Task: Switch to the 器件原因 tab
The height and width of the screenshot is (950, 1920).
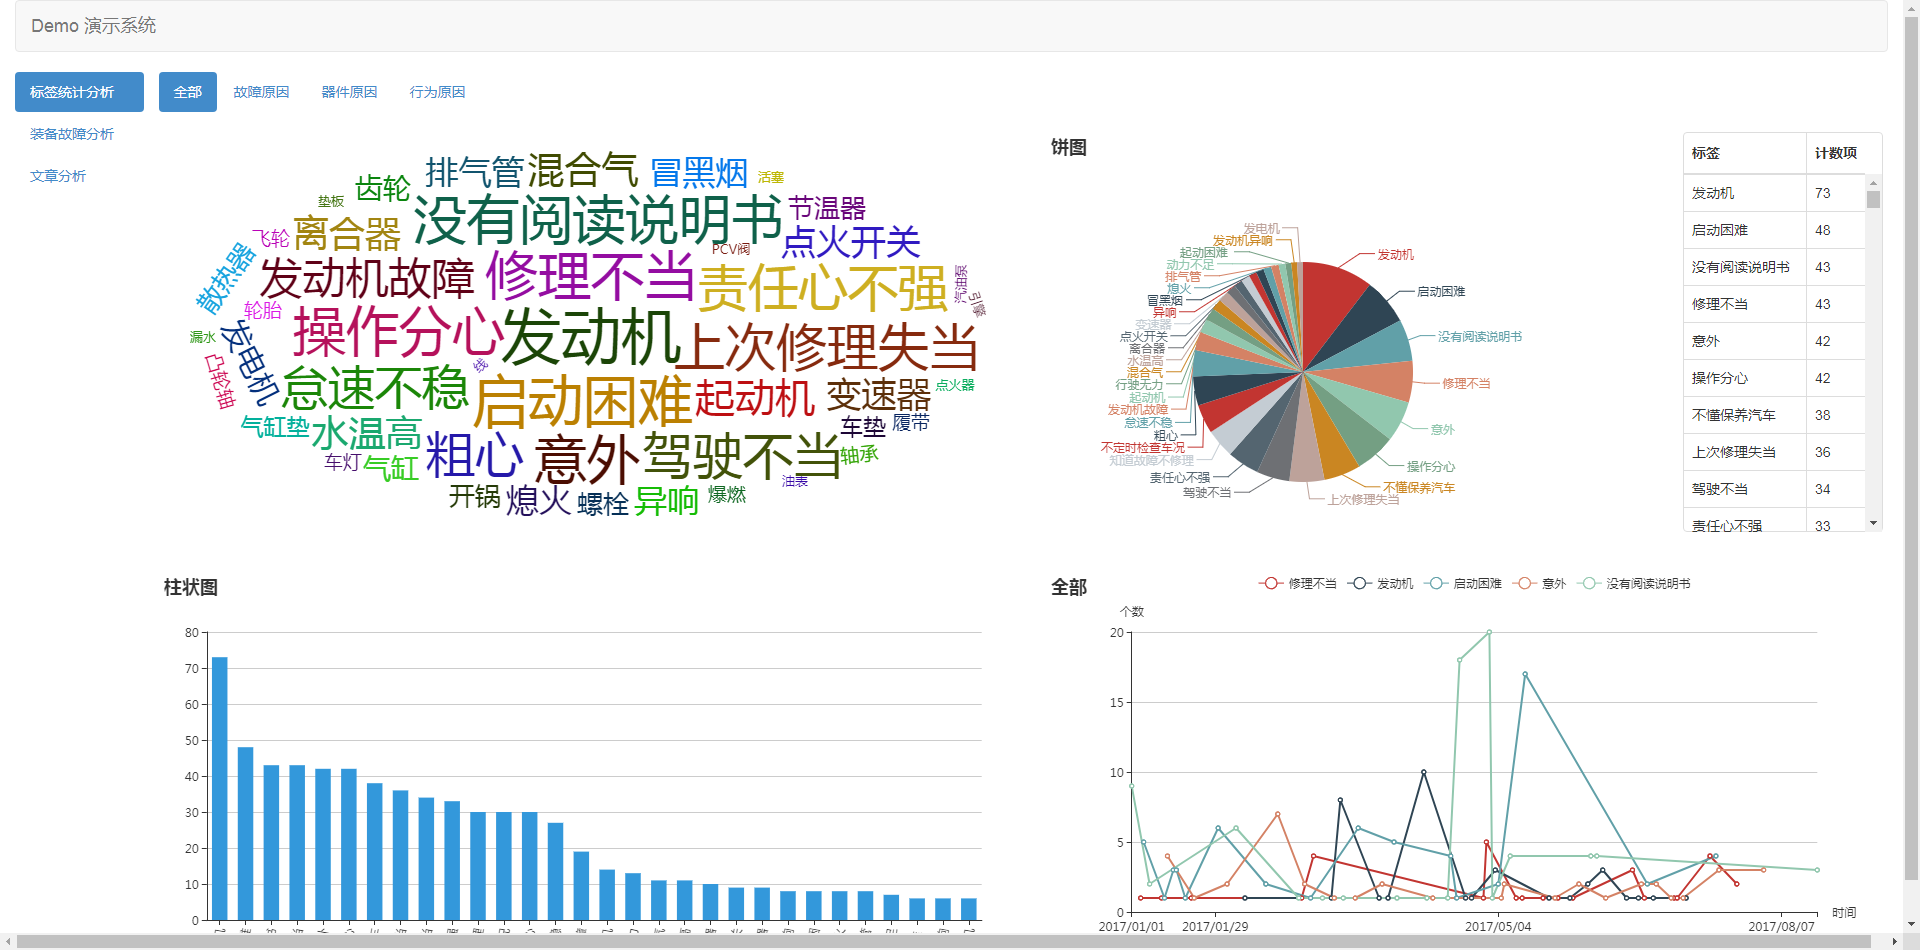Action: (x=349, y=92)
